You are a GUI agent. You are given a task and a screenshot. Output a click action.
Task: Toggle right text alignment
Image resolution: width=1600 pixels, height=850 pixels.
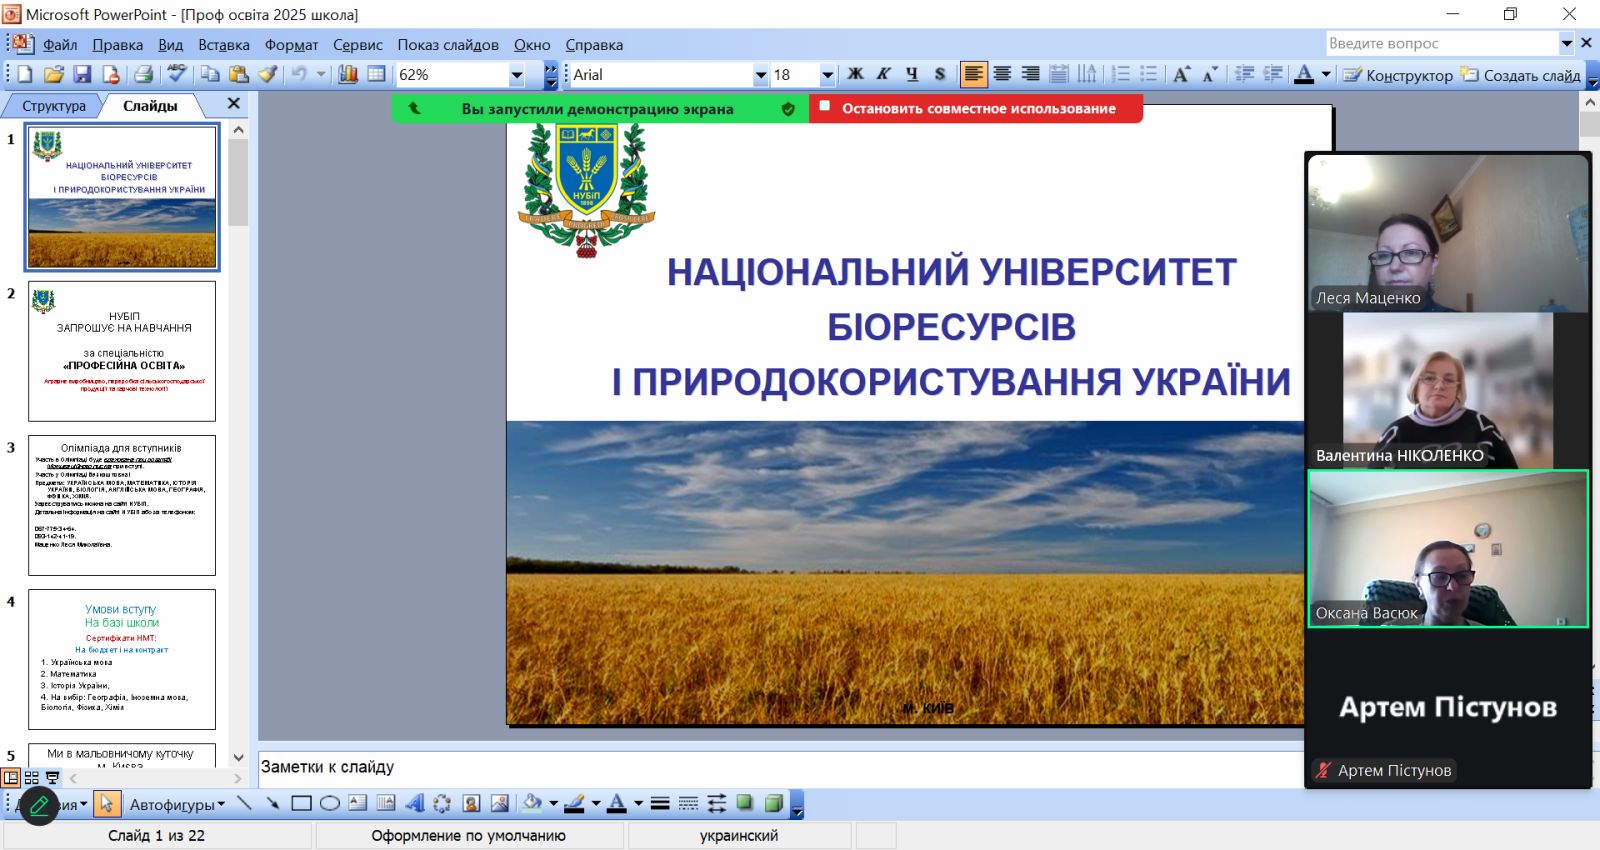pyautogui.click(x=1030, y=74)
